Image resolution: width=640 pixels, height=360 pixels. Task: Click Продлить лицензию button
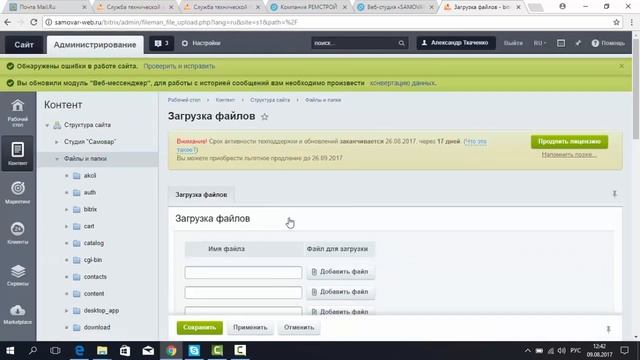coord(569,141)
